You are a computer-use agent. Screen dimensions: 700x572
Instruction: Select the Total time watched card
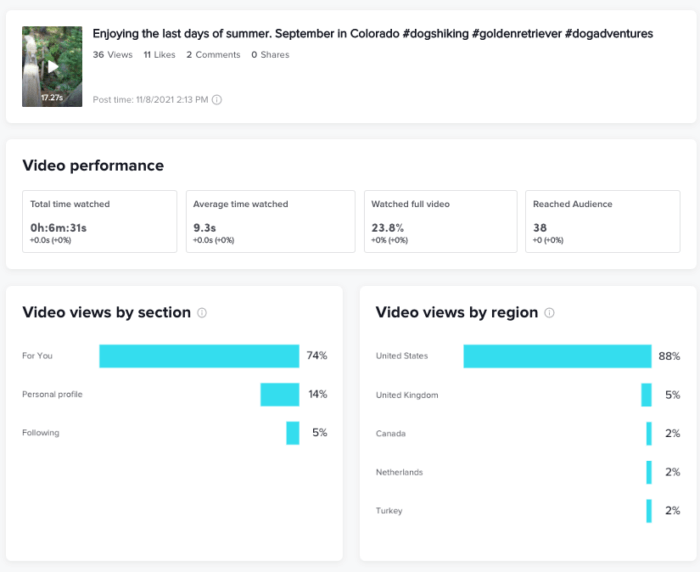(100, 221)
